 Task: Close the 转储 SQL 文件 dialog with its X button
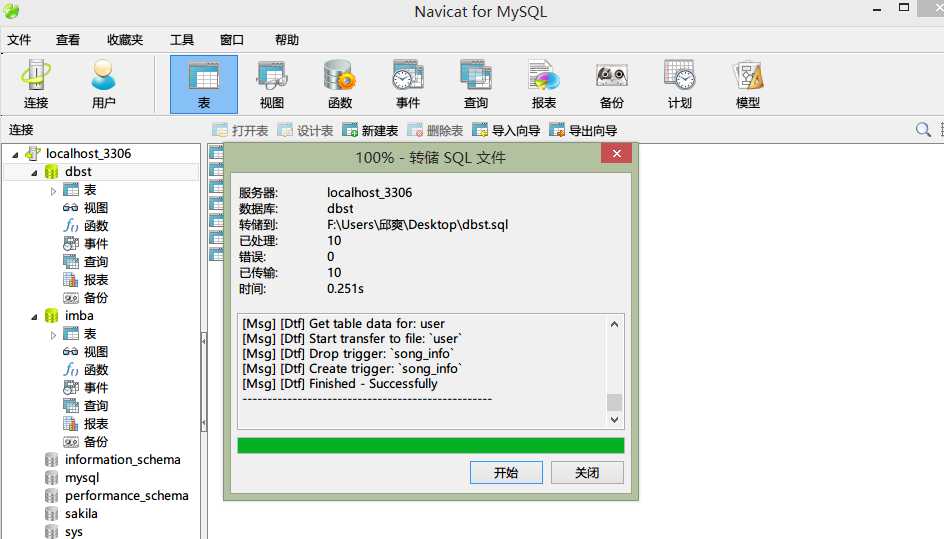tap(616, 154)
